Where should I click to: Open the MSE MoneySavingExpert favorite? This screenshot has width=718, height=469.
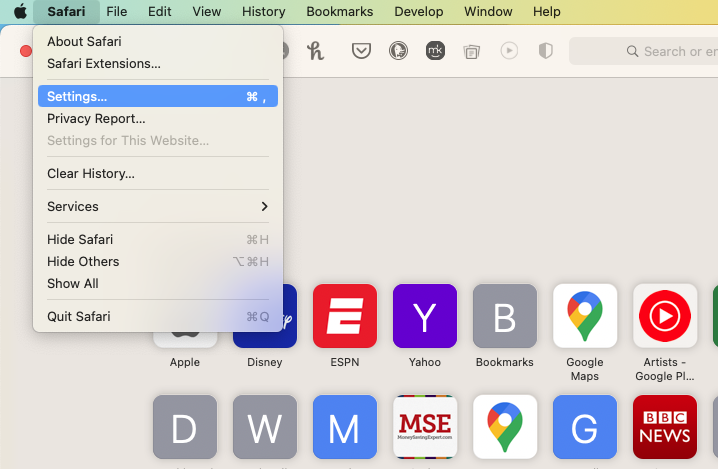point(425,427)
